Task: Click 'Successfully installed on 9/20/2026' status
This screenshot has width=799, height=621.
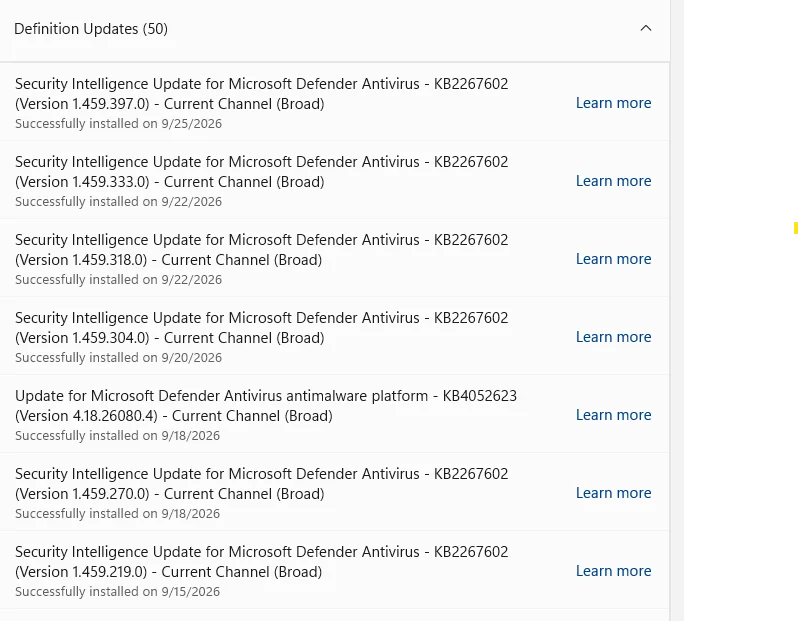Action: point(118,358)
